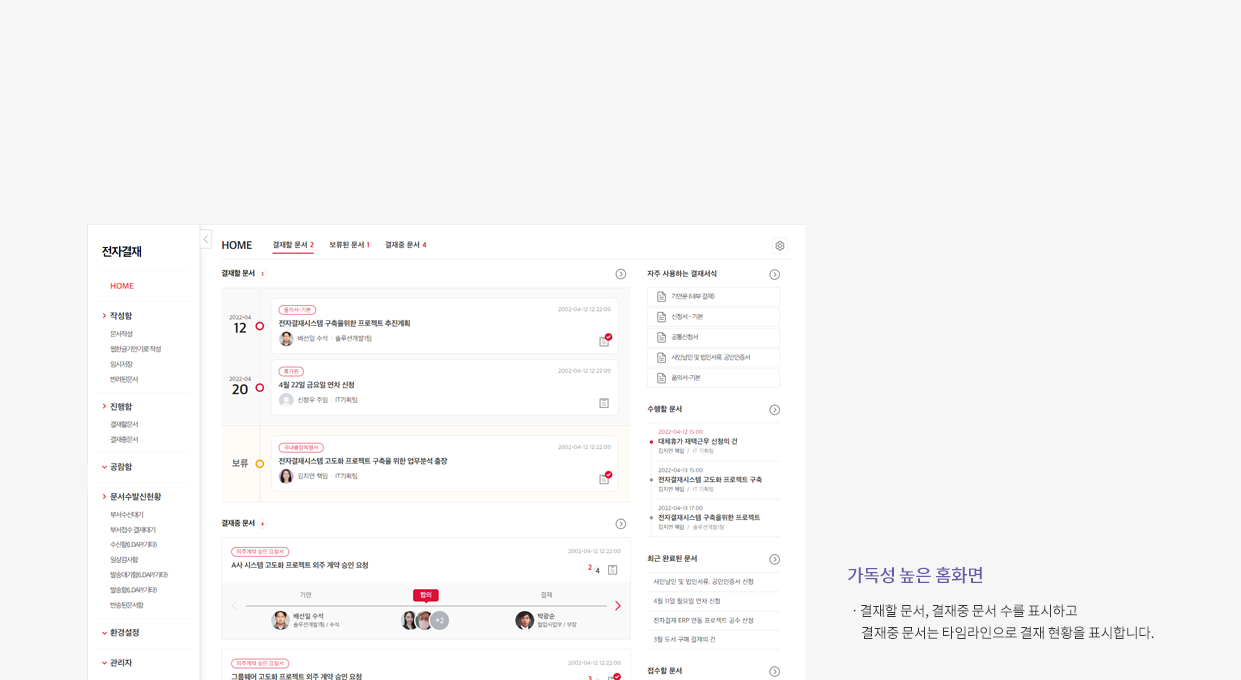Open 문서작성 under 작성함
Viewport: 1241px width, 680px height.
(121, 334)
